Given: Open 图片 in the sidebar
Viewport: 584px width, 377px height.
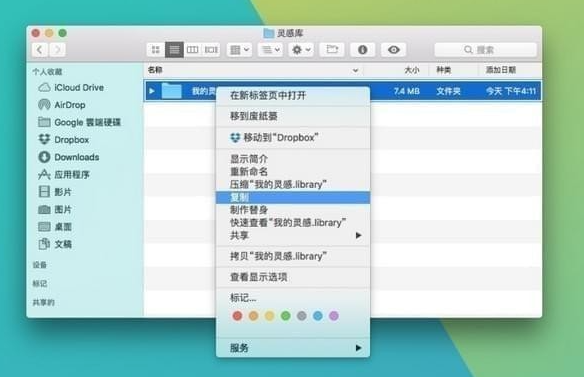Looking at the screenshot, I should [55, 209].
